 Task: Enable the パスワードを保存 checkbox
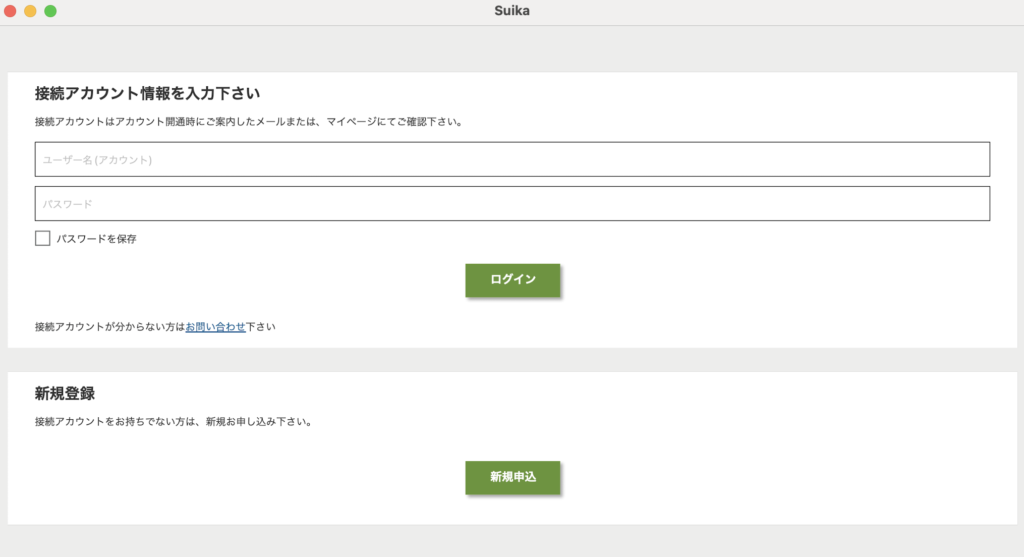42,238
